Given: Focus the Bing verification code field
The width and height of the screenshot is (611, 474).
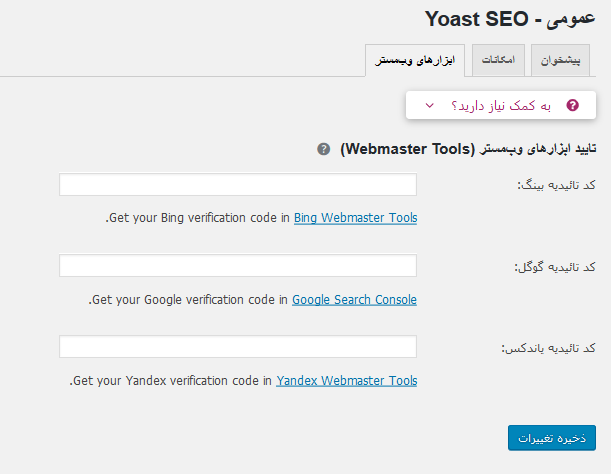Looking at the screenshot, I should click(x=238, y=184).
